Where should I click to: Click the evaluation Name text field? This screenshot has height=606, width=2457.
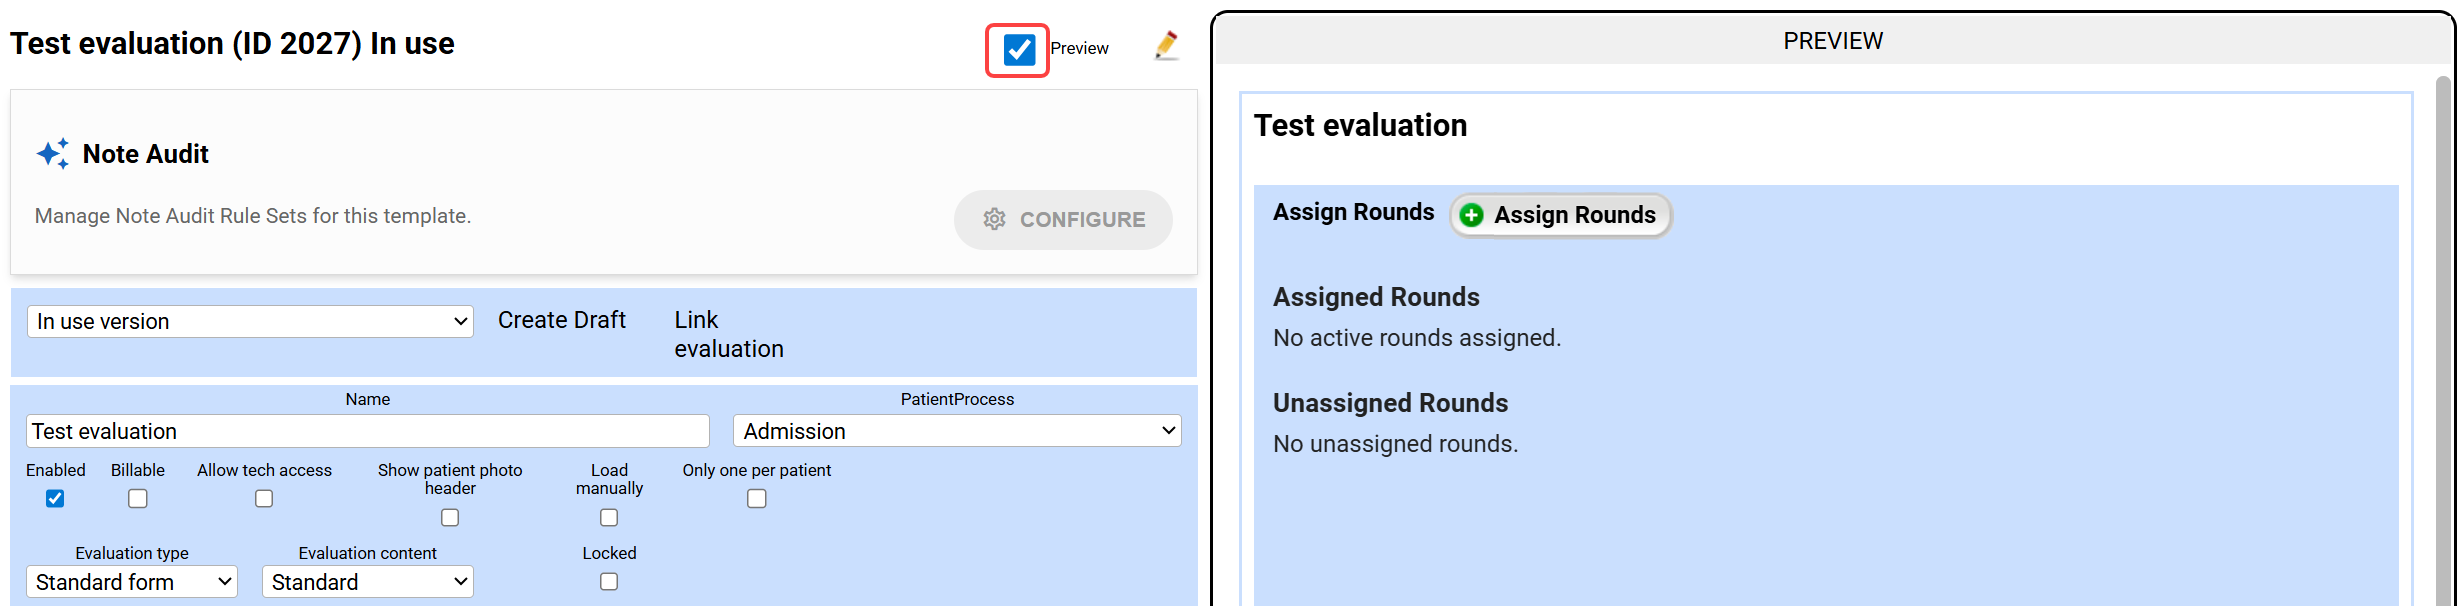coord(367,431)
